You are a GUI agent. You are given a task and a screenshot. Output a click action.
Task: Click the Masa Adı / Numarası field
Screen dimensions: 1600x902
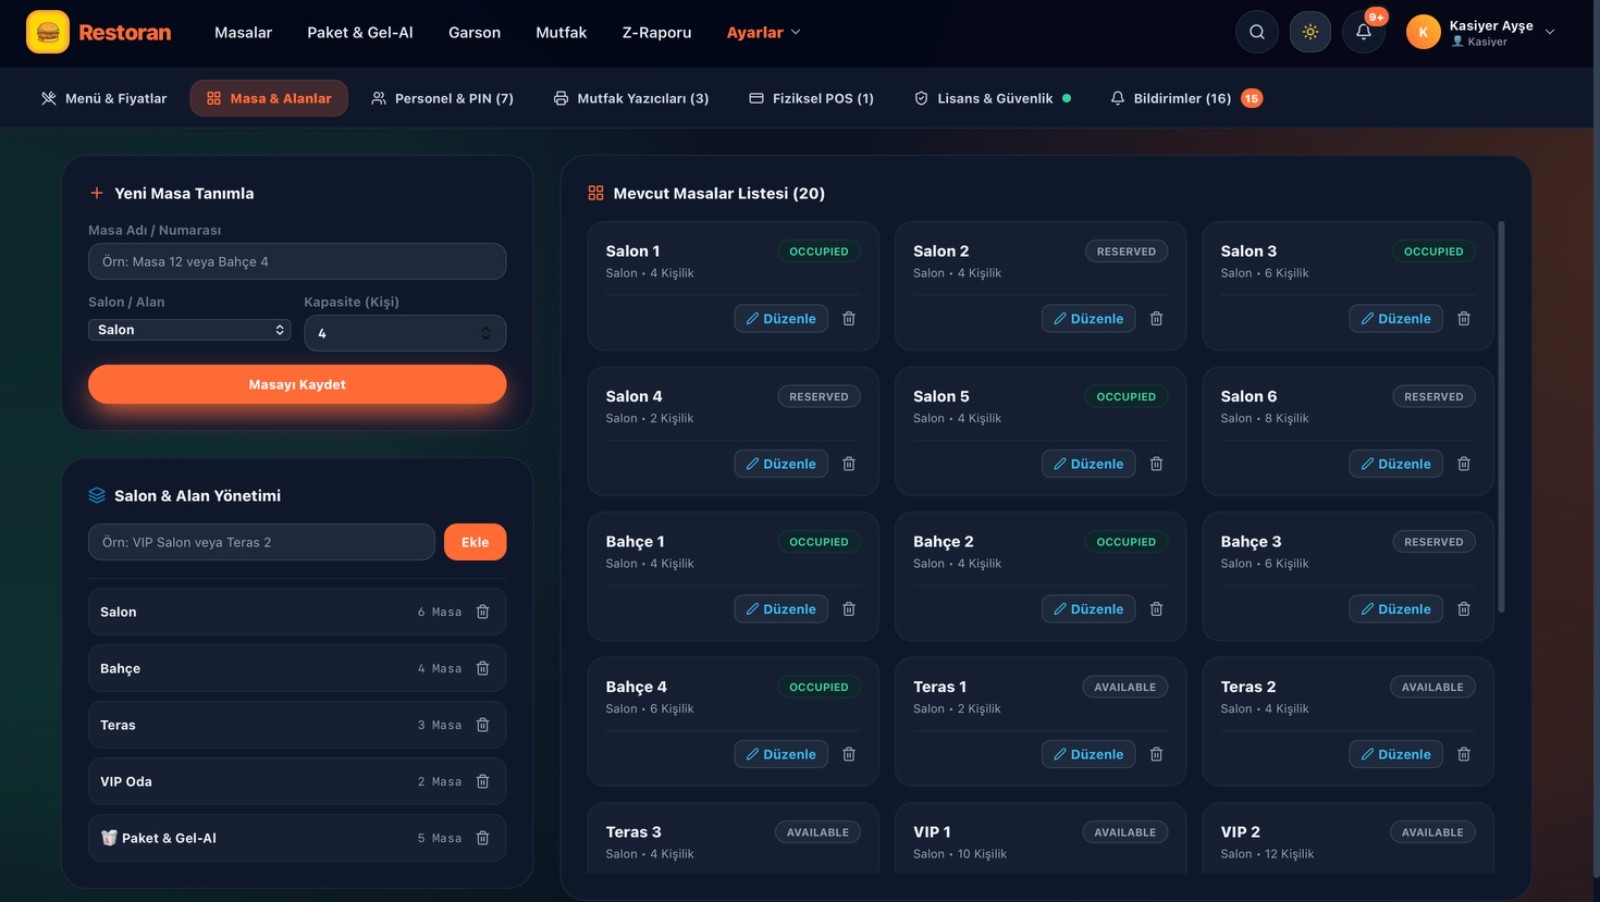(297, 262)
